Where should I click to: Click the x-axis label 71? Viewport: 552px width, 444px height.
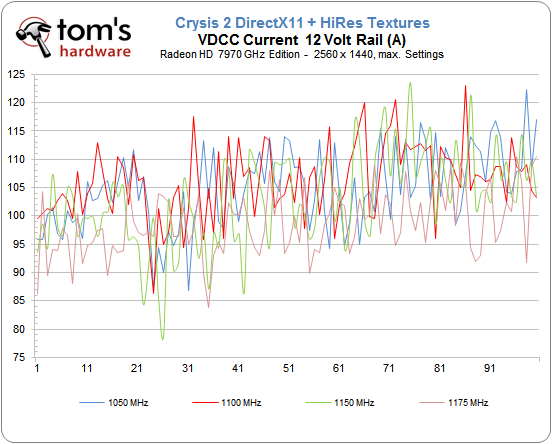[x=389, y=368]
